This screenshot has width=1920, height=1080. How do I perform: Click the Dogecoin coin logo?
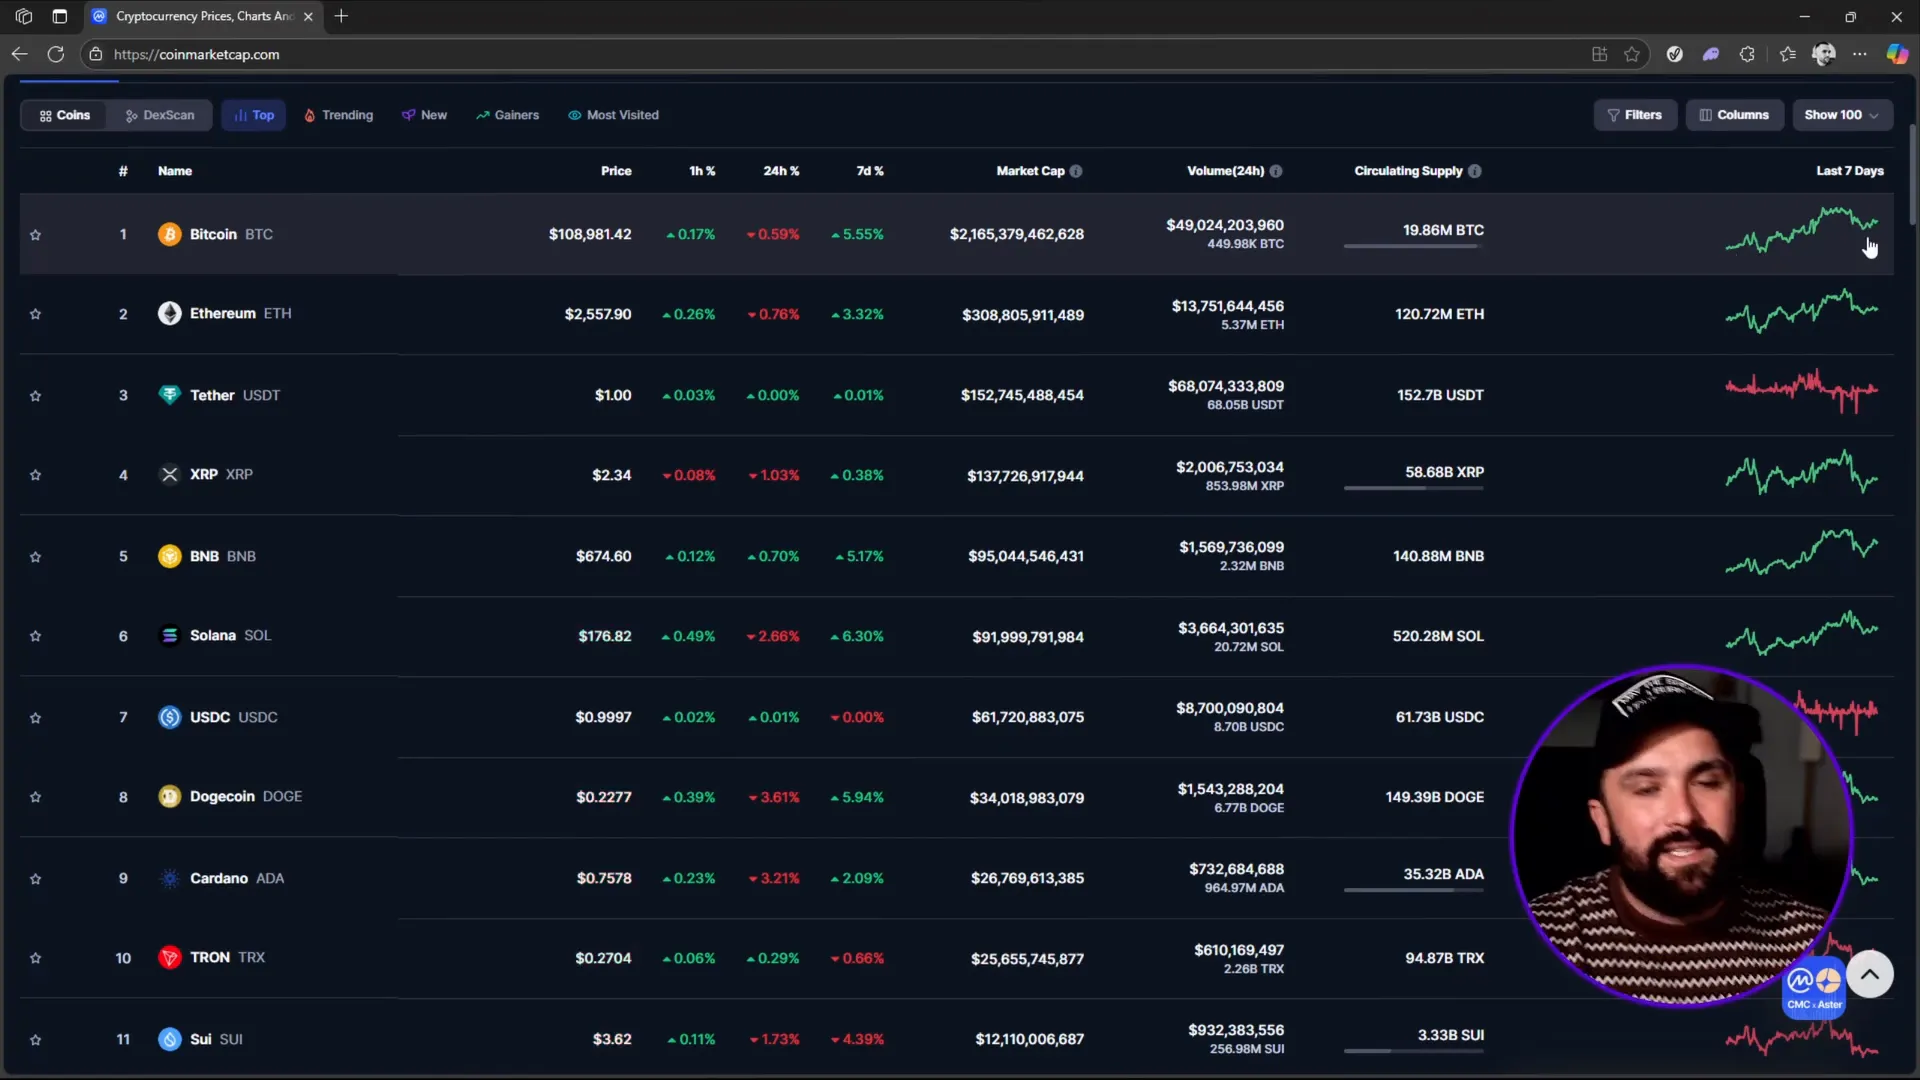click(169, 796)
